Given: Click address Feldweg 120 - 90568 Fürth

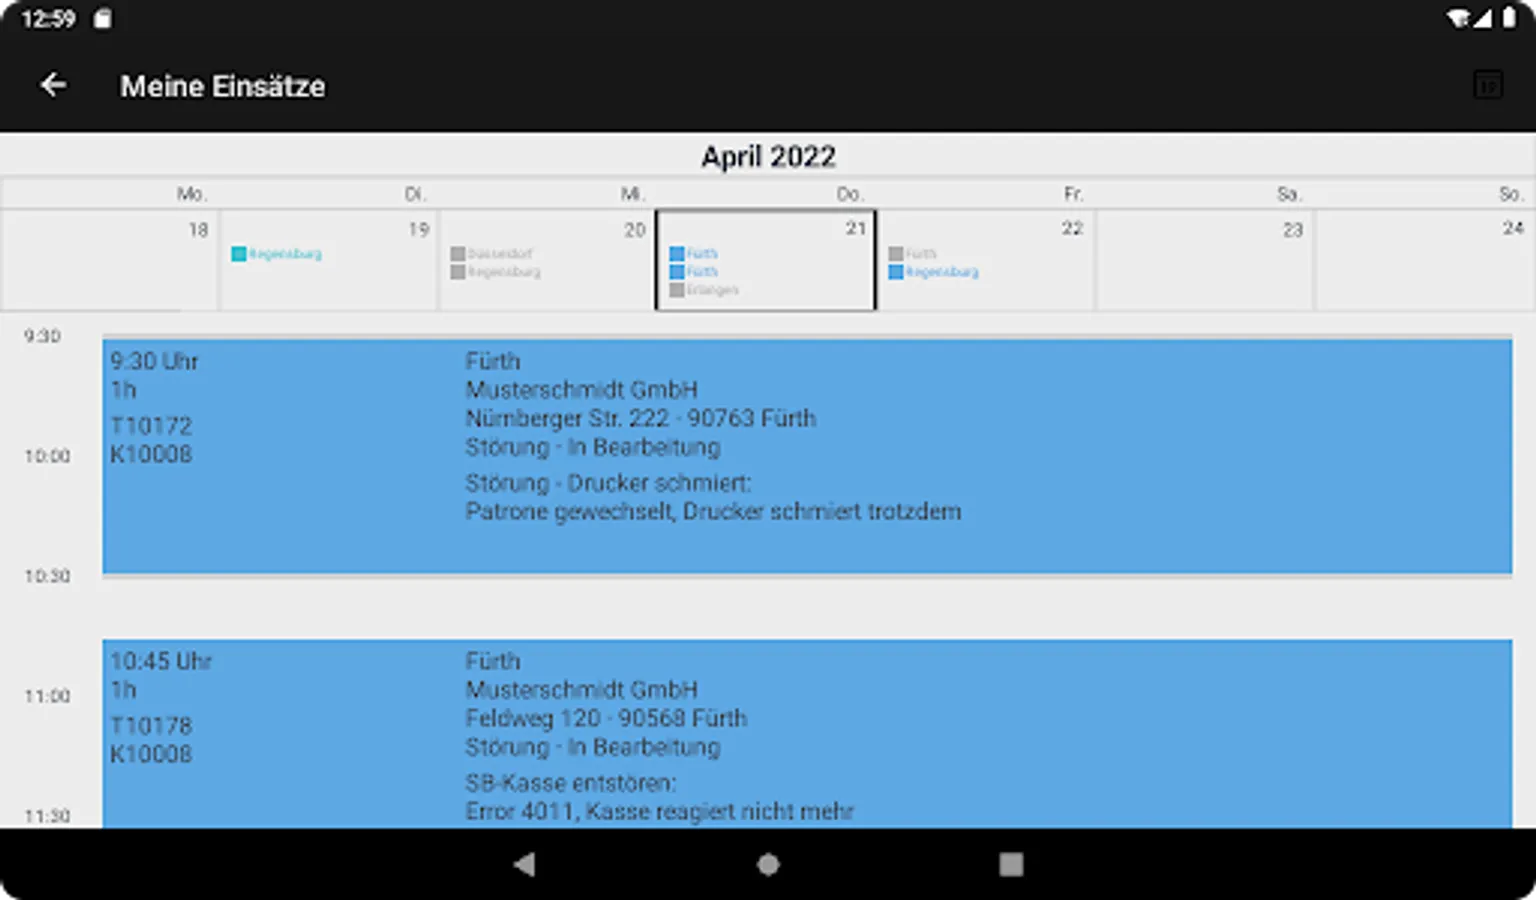Looking at the screenshot, I should (x=606, y=719).
